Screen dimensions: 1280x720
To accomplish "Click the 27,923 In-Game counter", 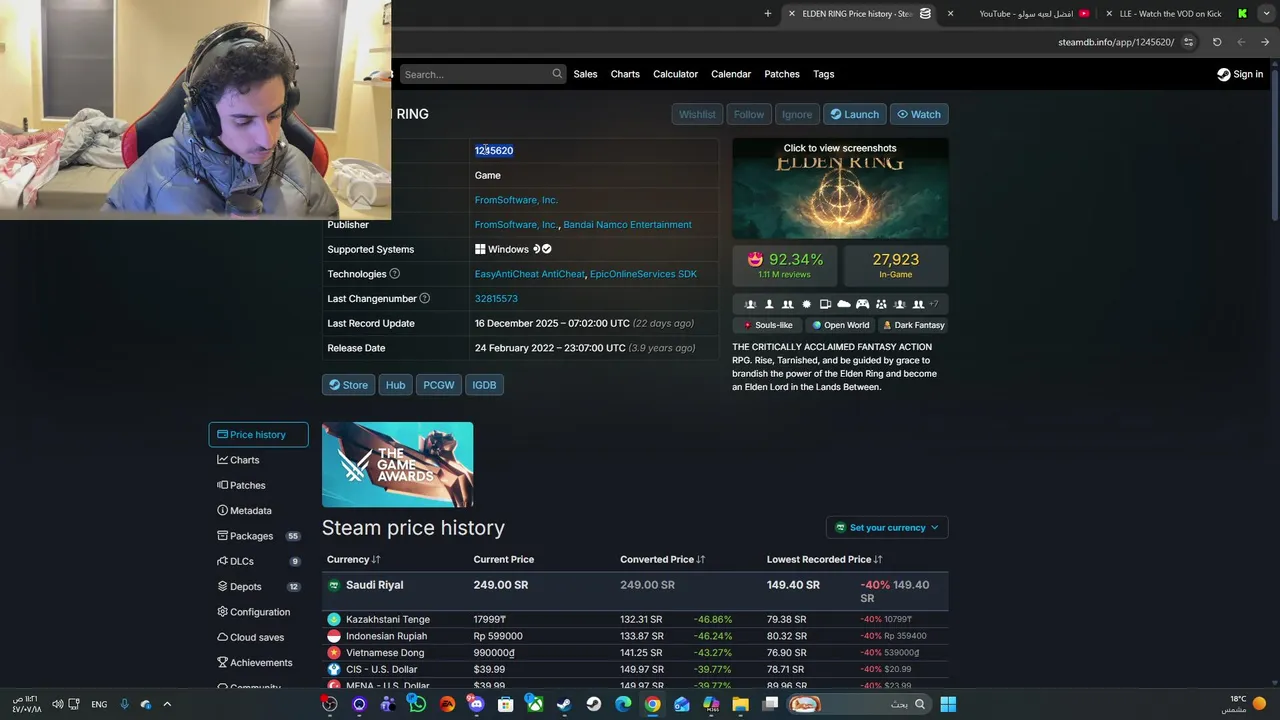I will tap(896, 265).
